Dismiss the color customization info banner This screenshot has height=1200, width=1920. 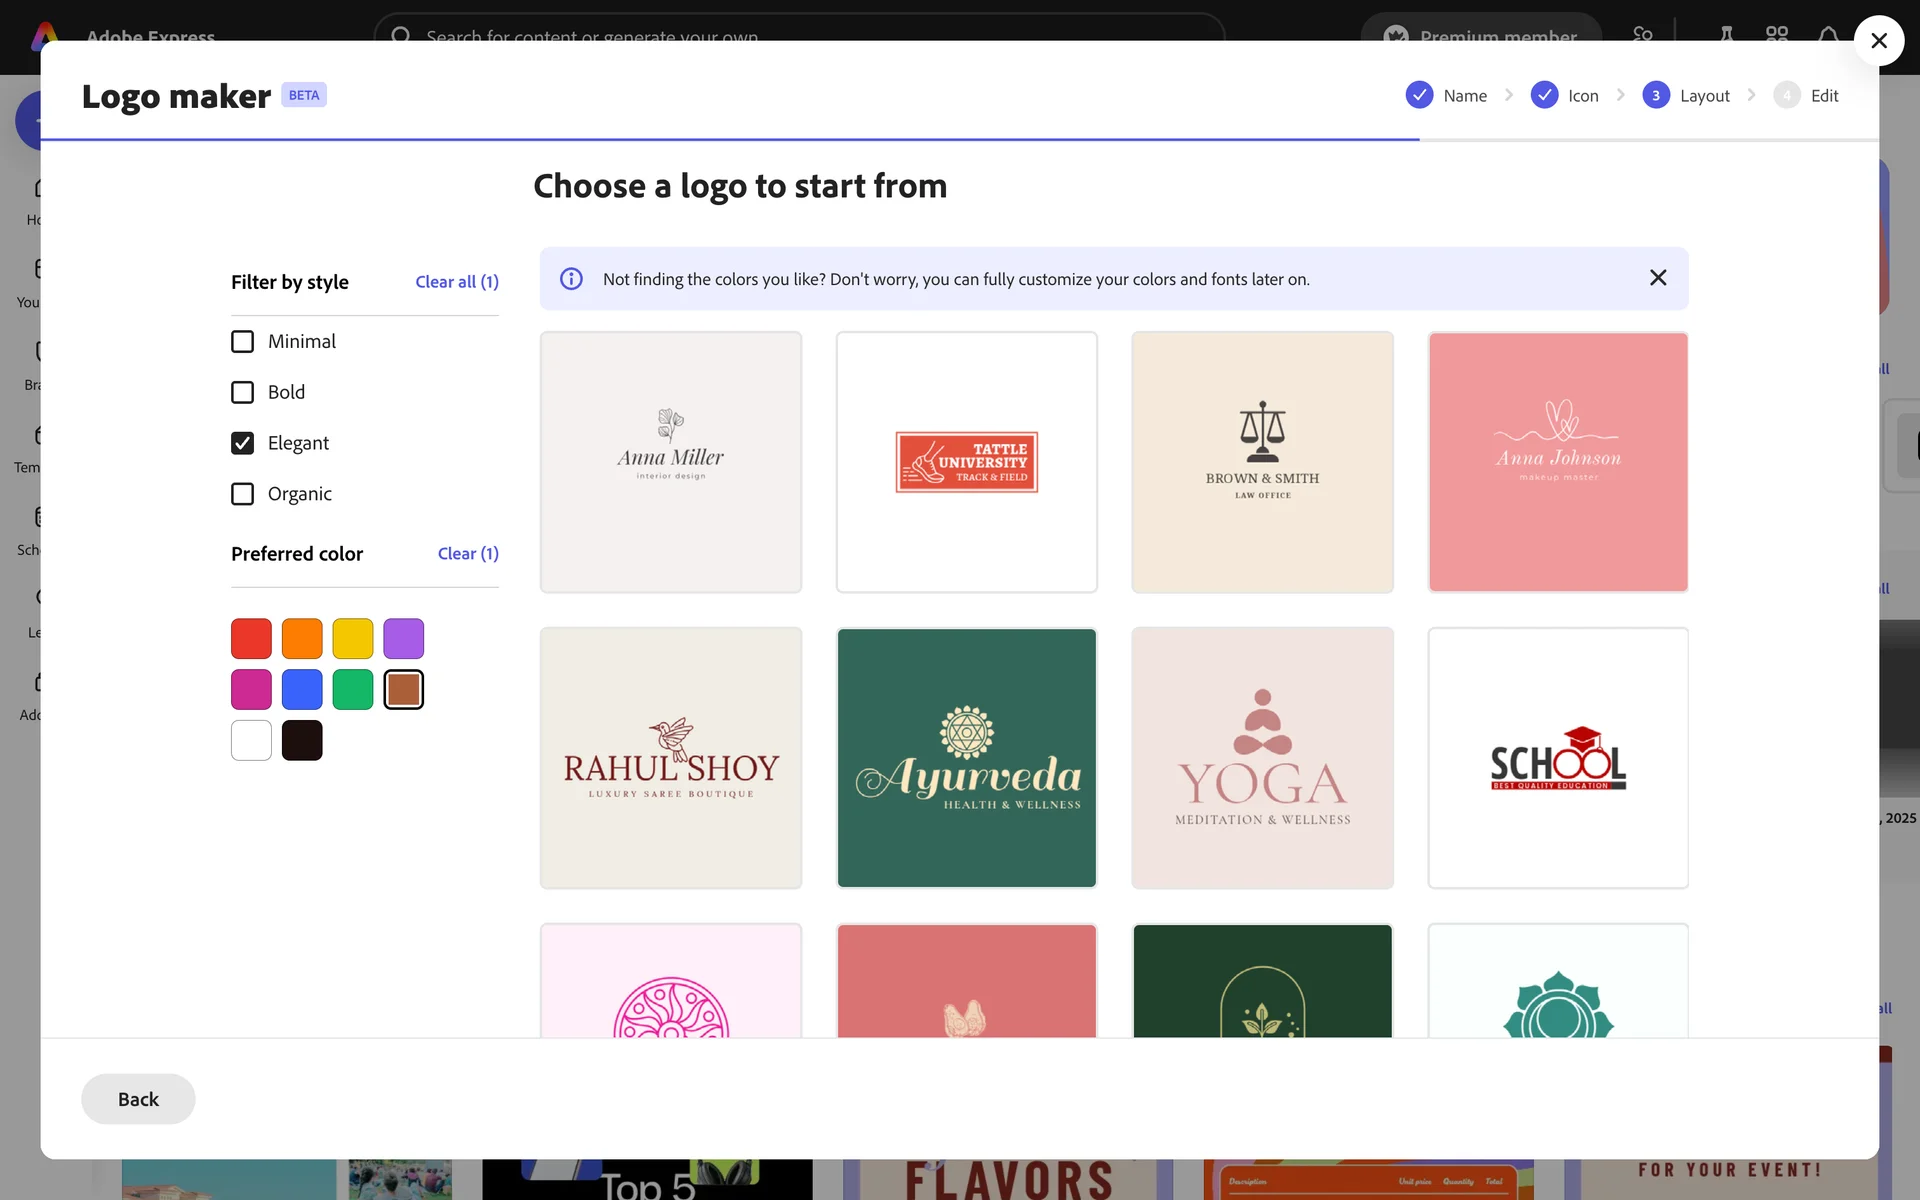pyautogui.click(x=1657, y=278)
